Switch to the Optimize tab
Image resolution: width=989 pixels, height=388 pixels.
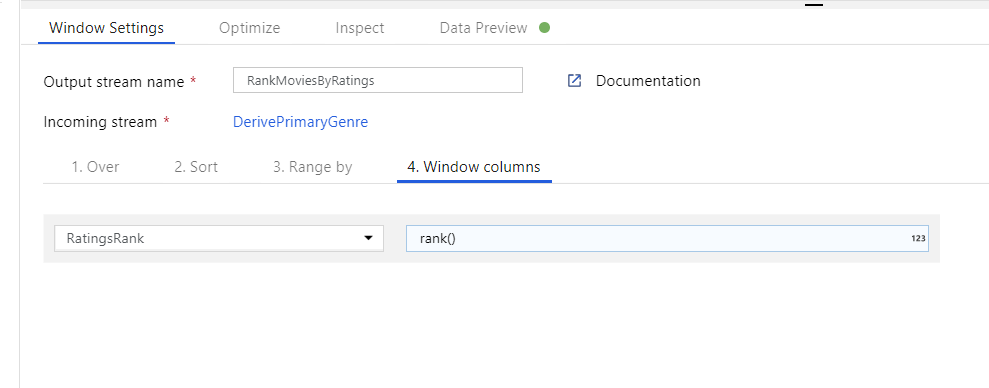tap(249, 28)
